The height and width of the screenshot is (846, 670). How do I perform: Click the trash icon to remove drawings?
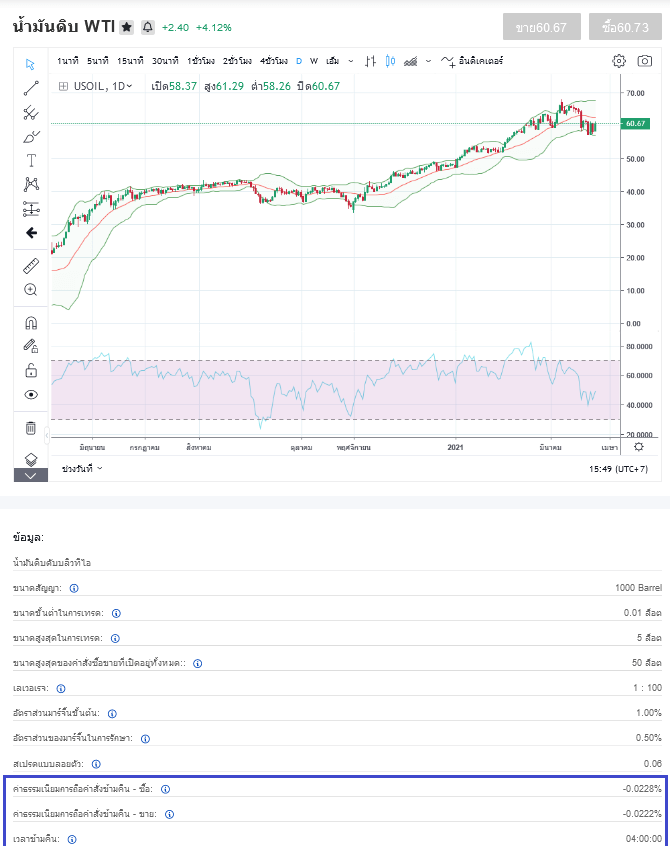point(31,428)
